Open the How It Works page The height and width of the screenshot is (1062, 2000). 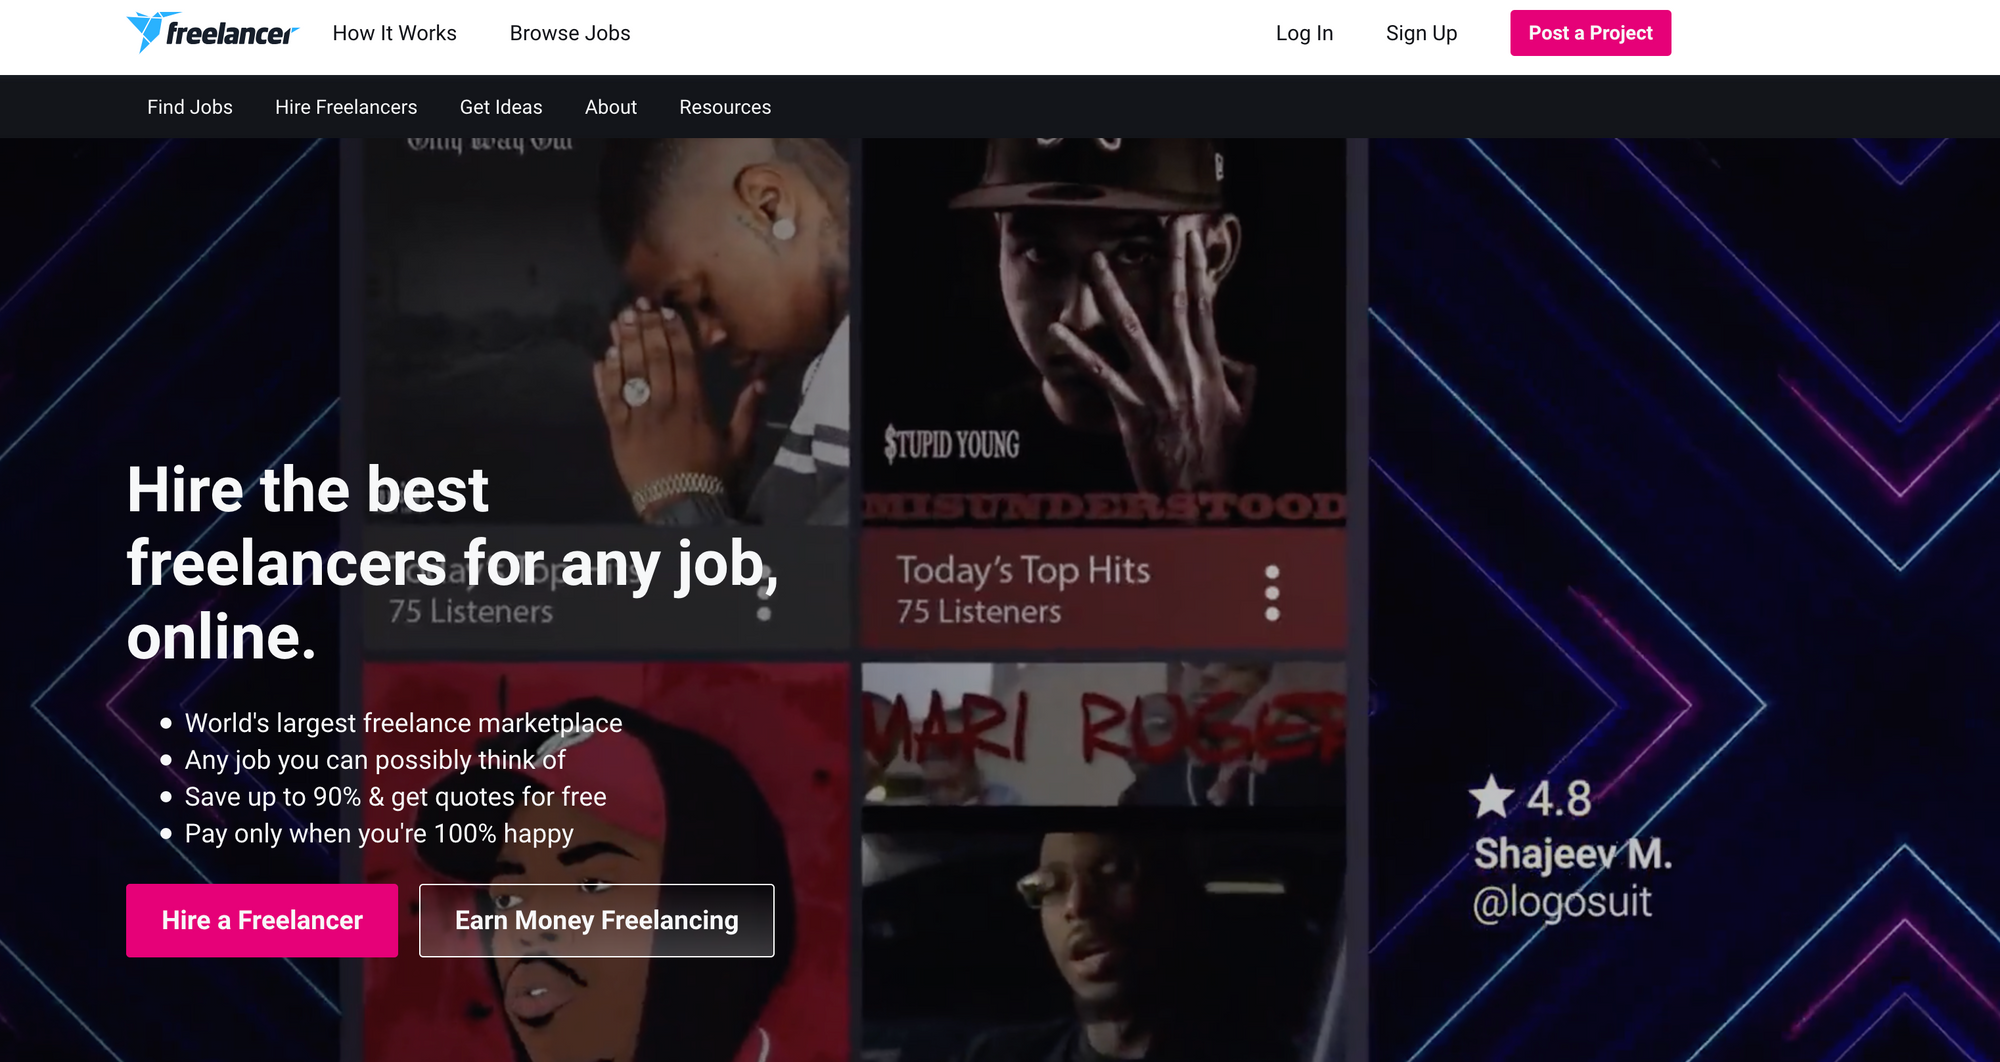pos(395,33)
